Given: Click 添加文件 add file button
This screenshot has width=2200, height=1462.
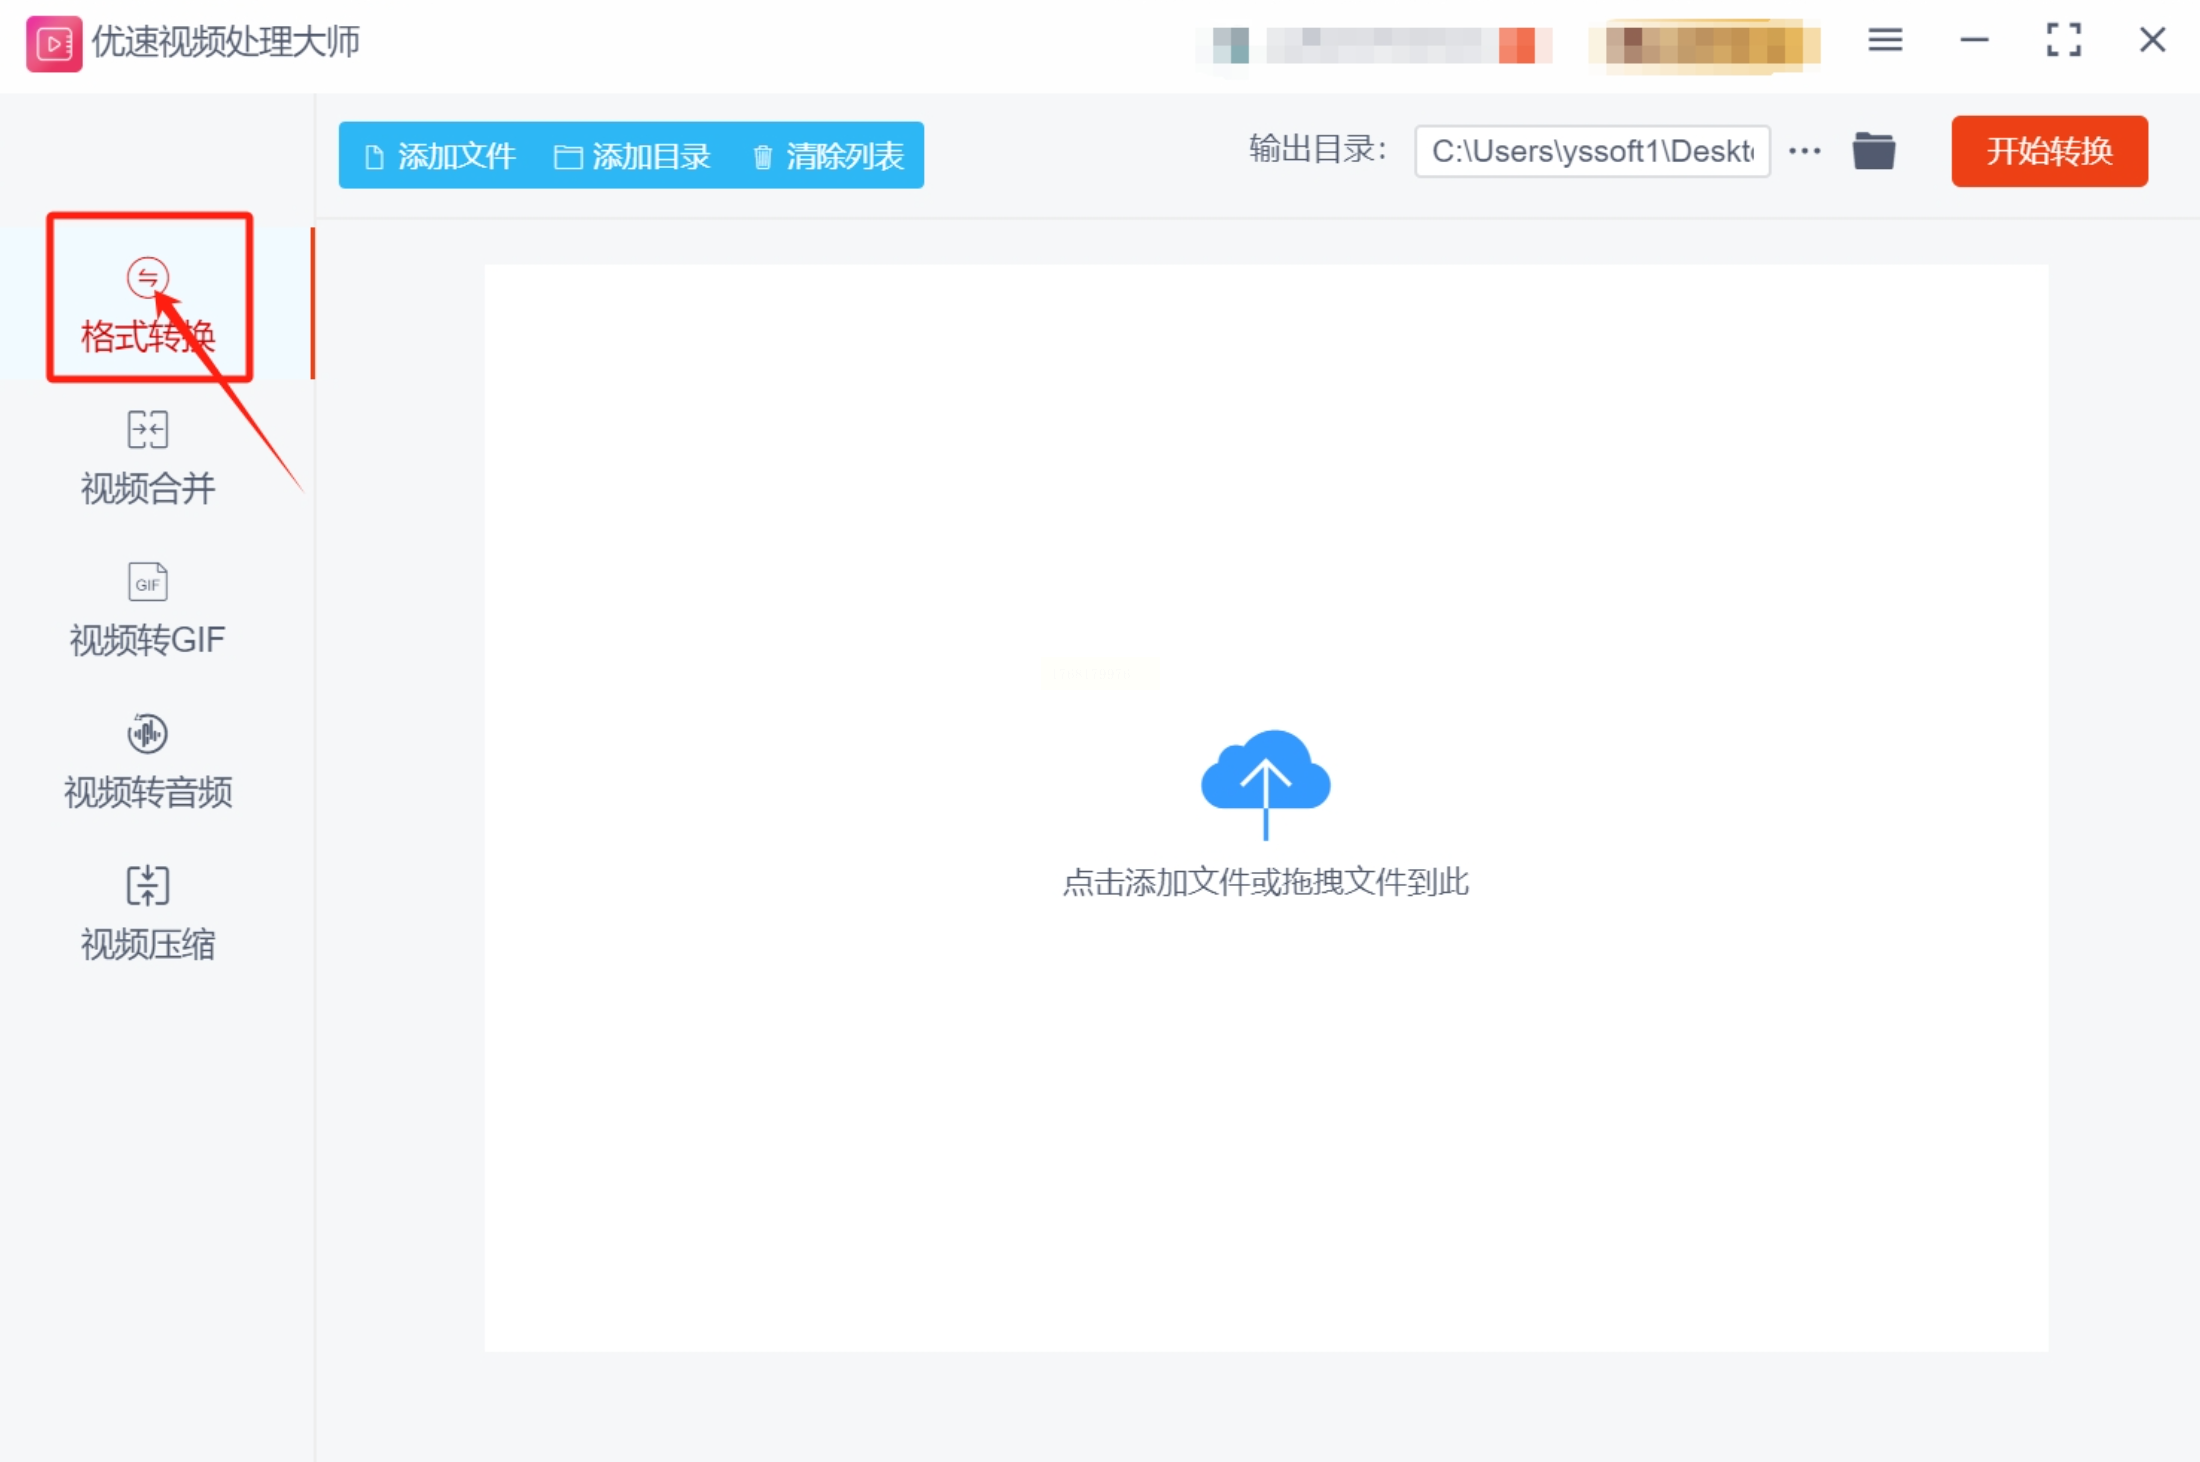Looking at the screenshot, I should point(441,156).
